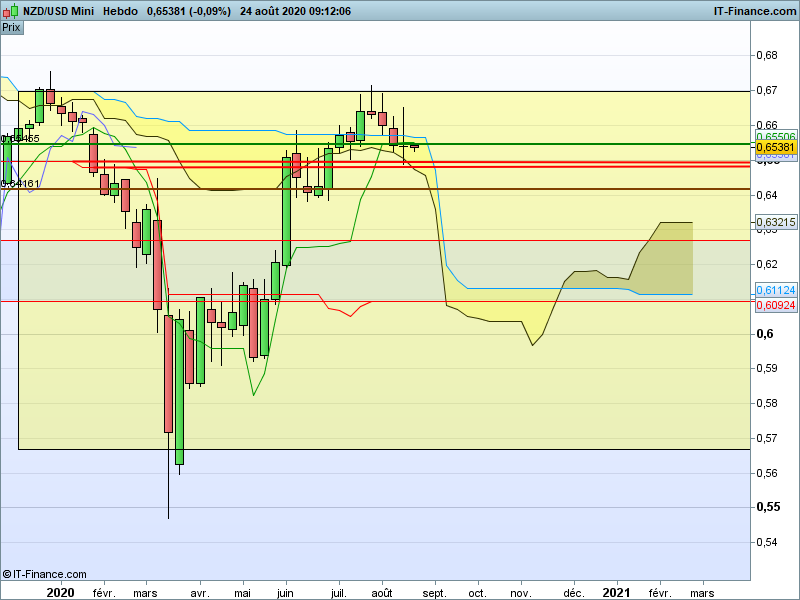Click the 2021 marker on time axis

tap(616, 592)
